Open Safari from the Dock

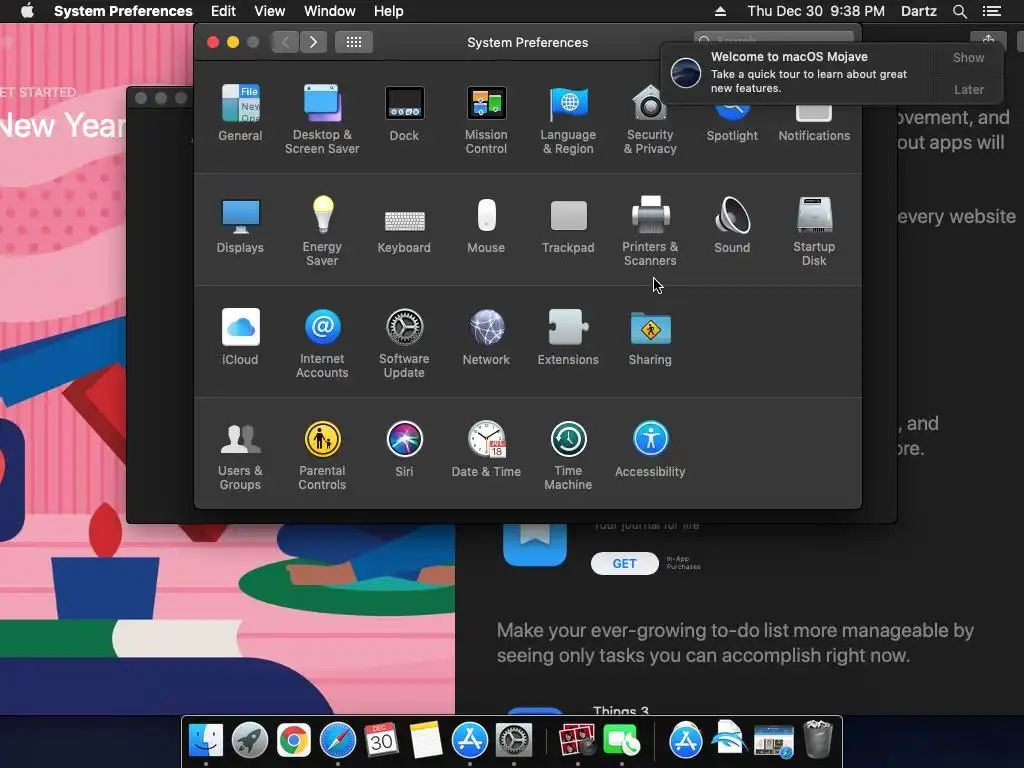338,741
